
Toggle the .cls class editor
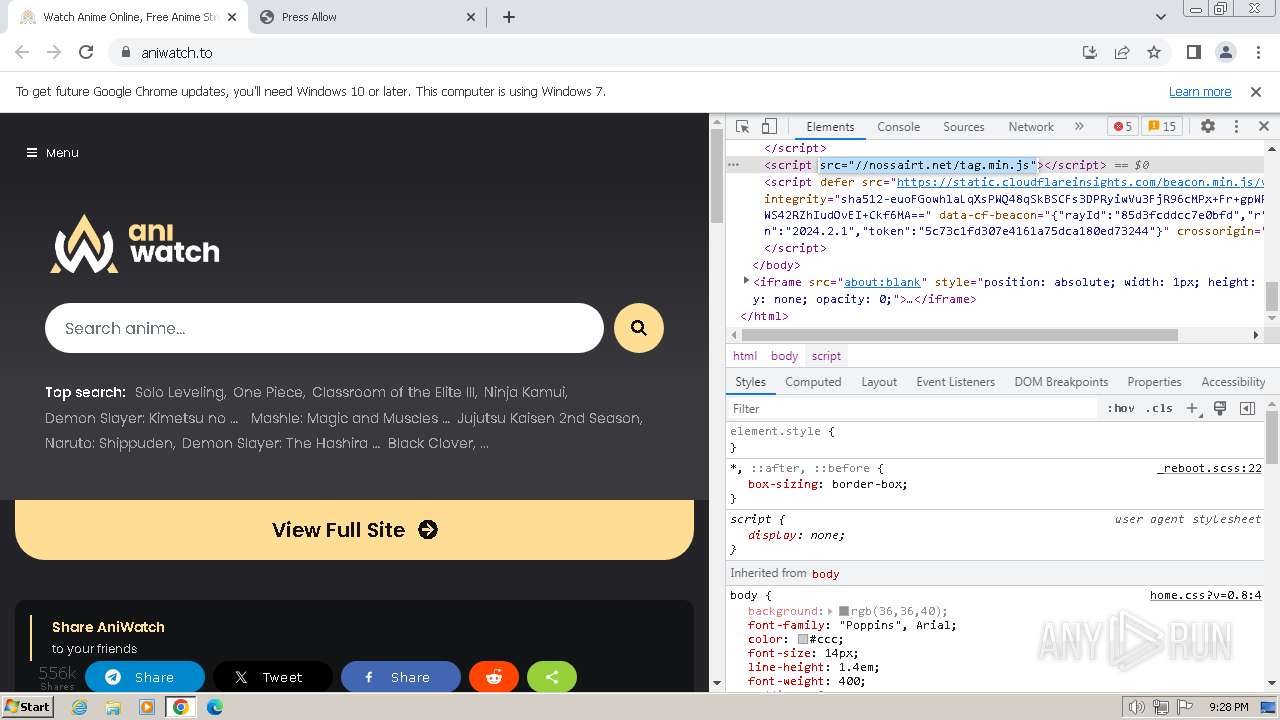coord(1159,408)
